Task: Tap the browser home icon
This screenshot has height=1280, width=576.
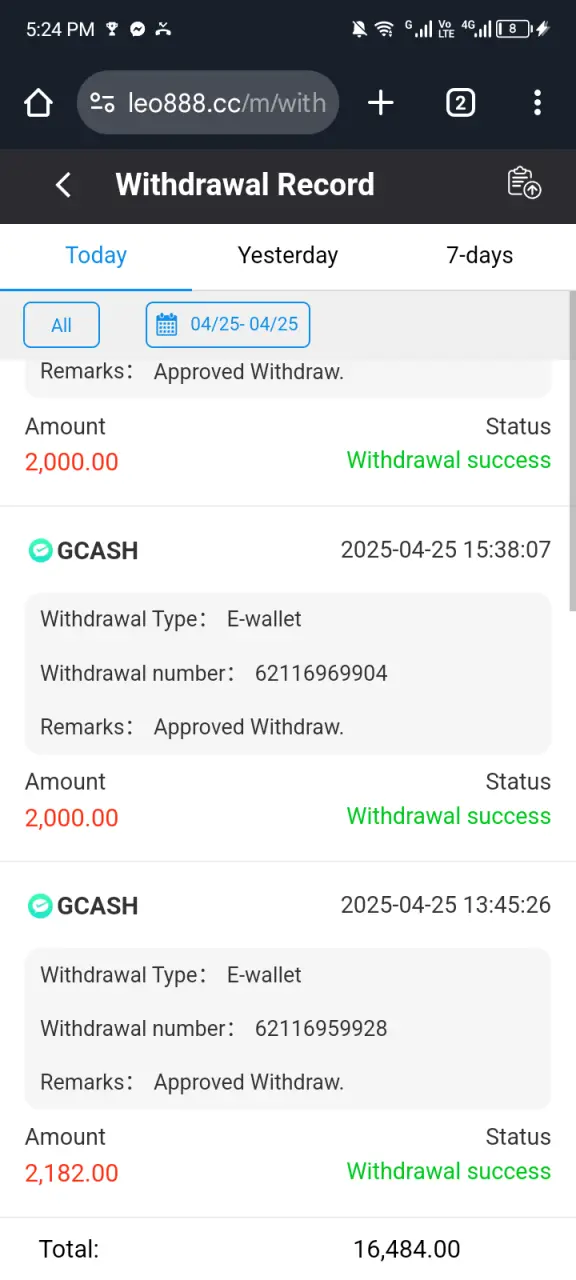Action: pyautogui.click(x=38, y=103)
